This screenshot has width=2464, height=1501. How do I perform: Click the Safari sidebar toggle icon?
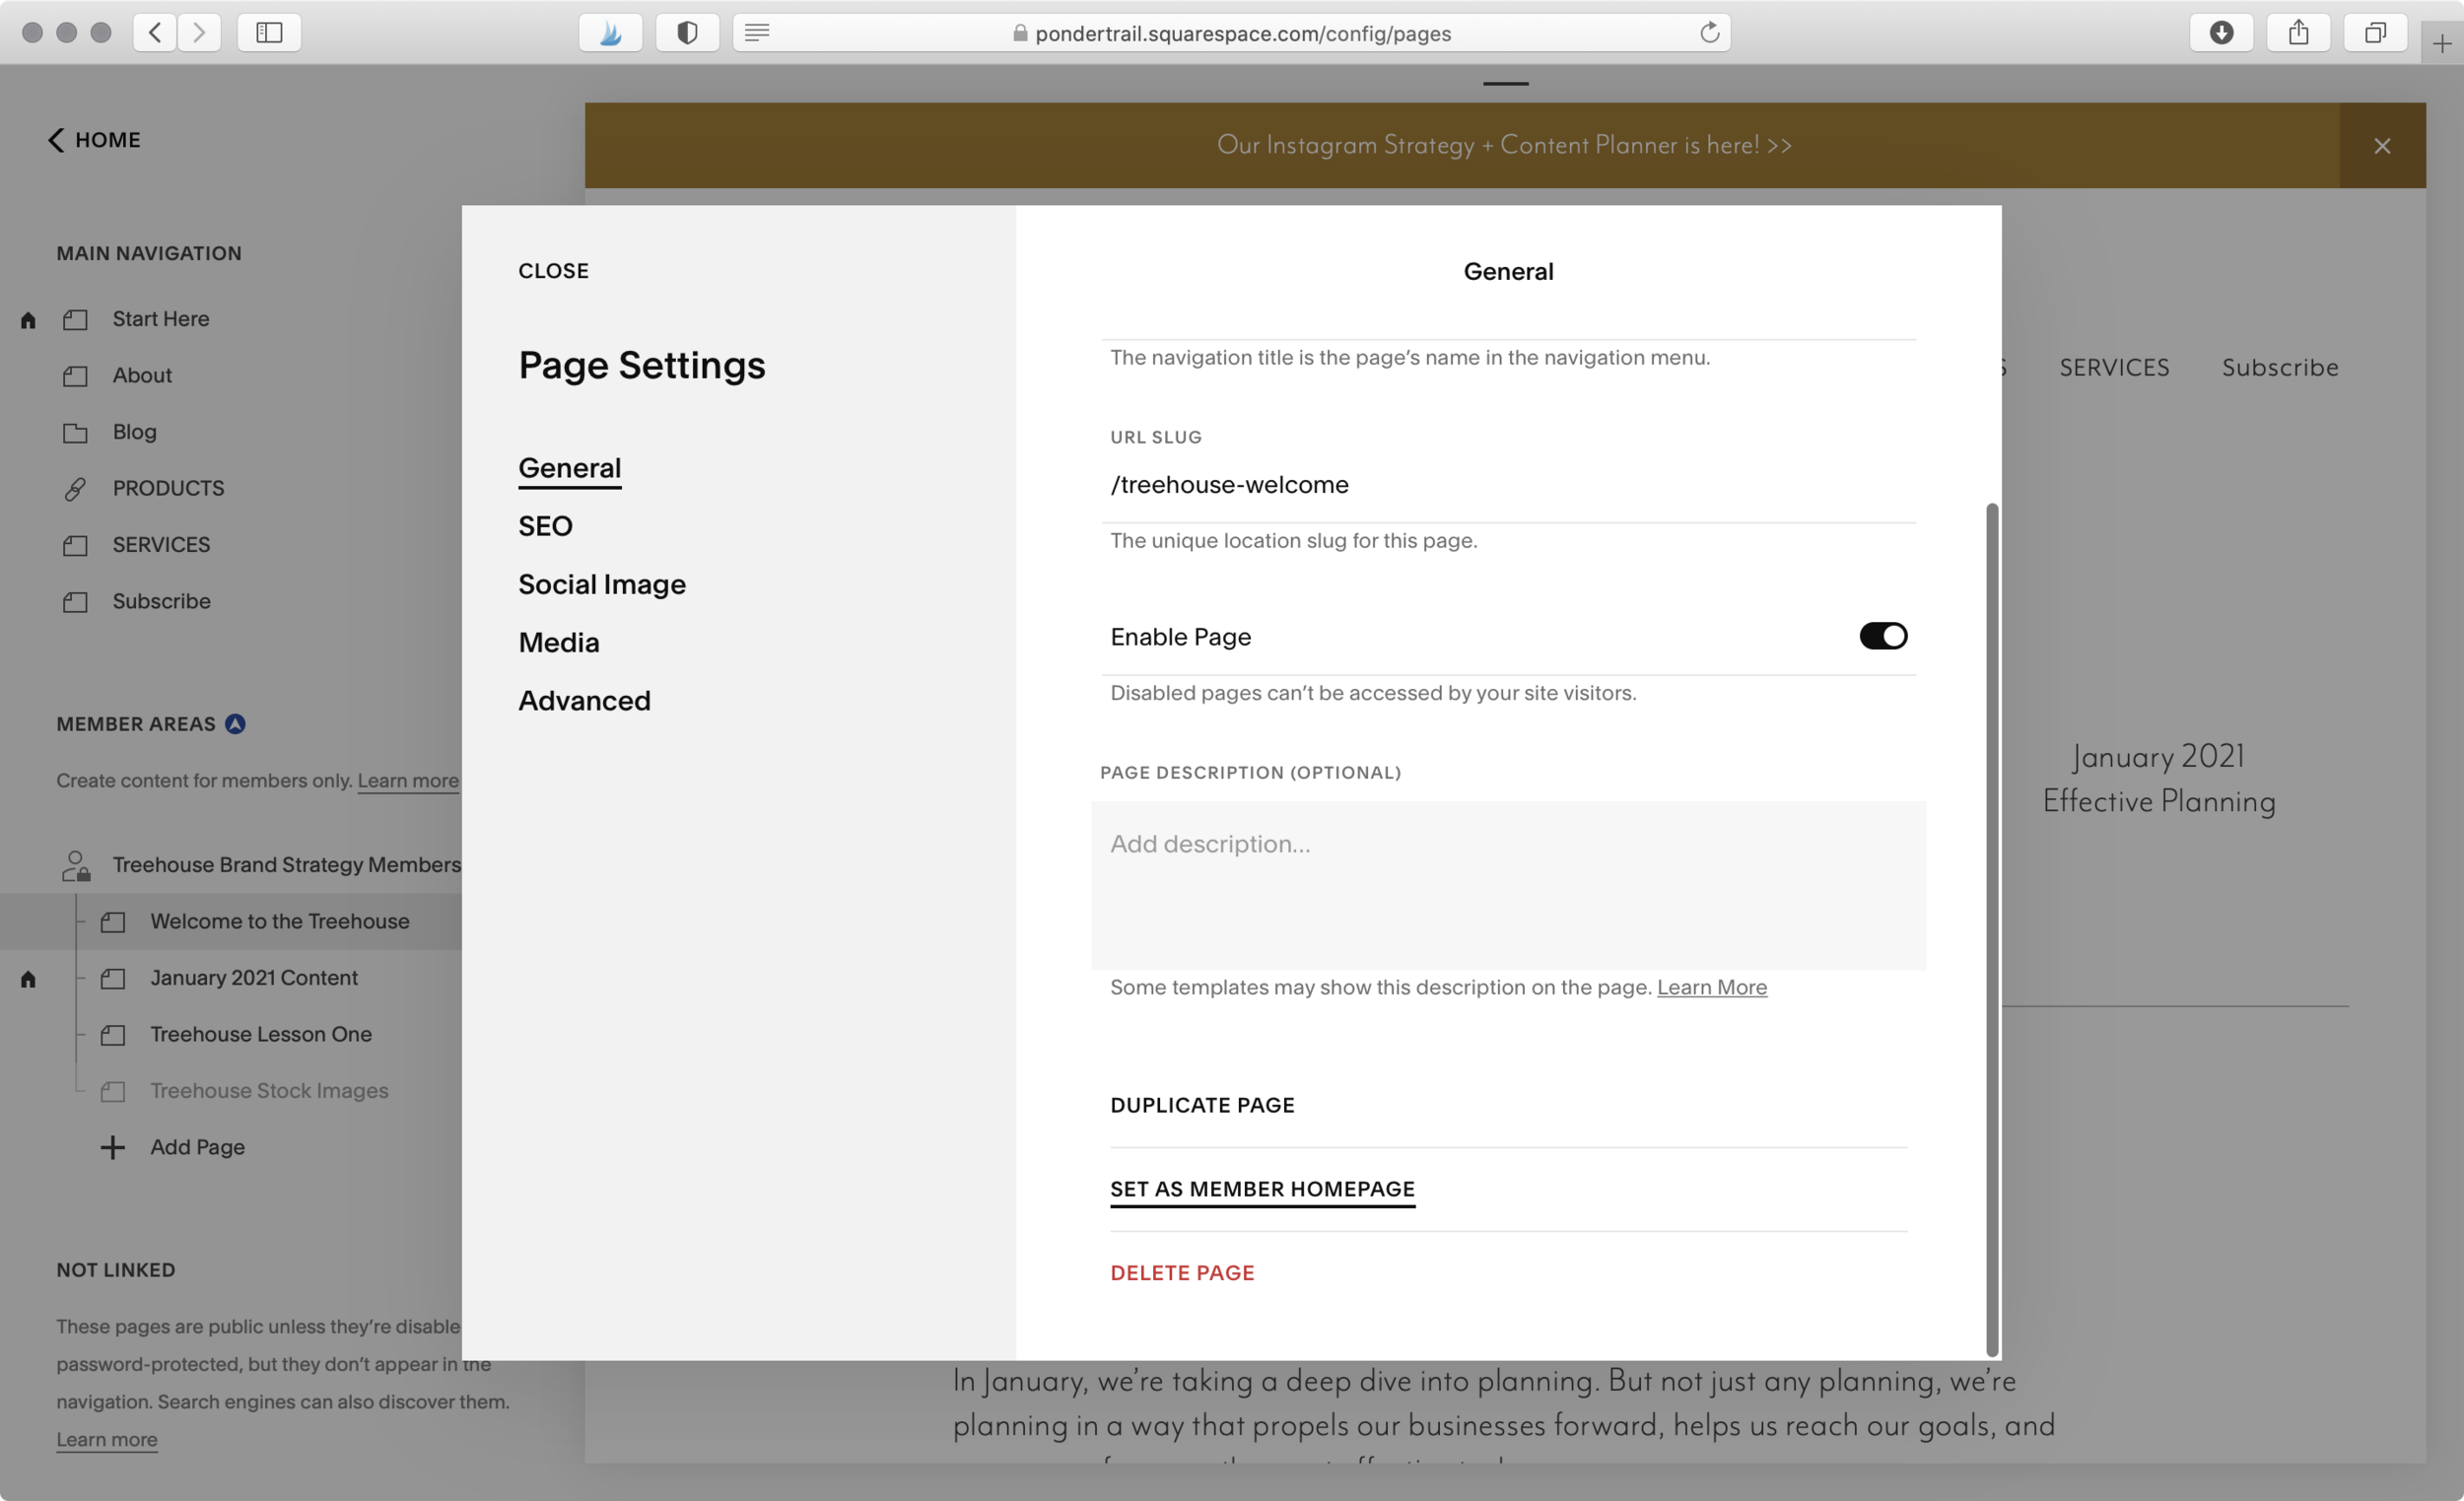[x=269, y=33]
